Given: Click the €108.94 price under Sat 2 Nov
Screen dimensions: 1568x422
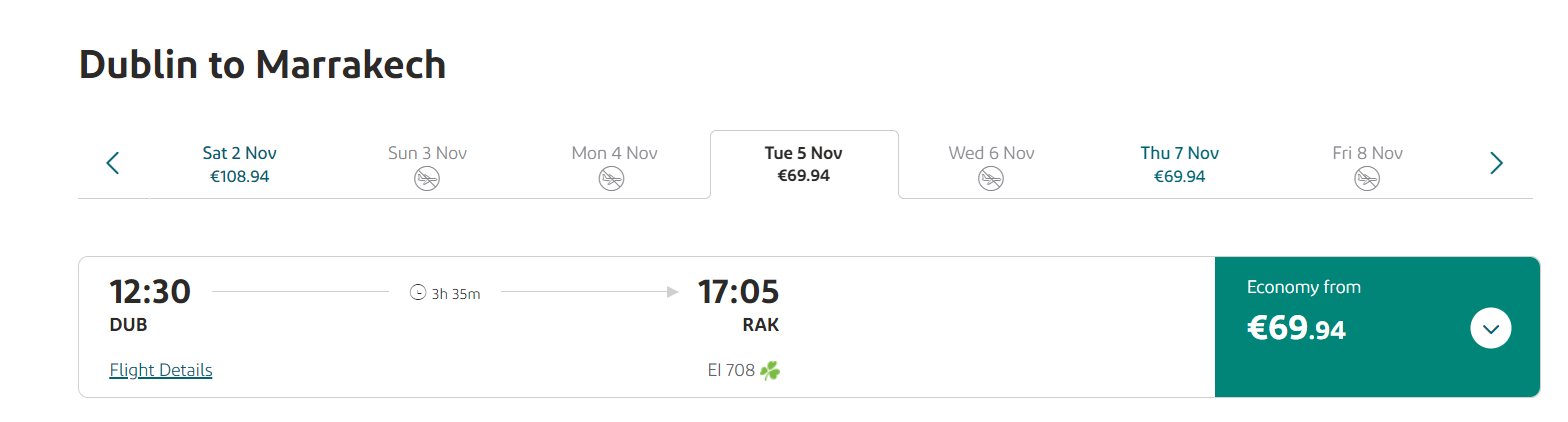Looking at the screenshot, I should pyautogui.click(x=240, y=177).
